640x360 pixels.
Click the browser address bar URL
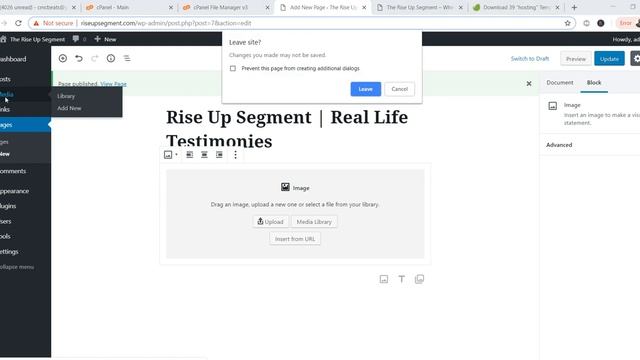(x=166, y=23)
